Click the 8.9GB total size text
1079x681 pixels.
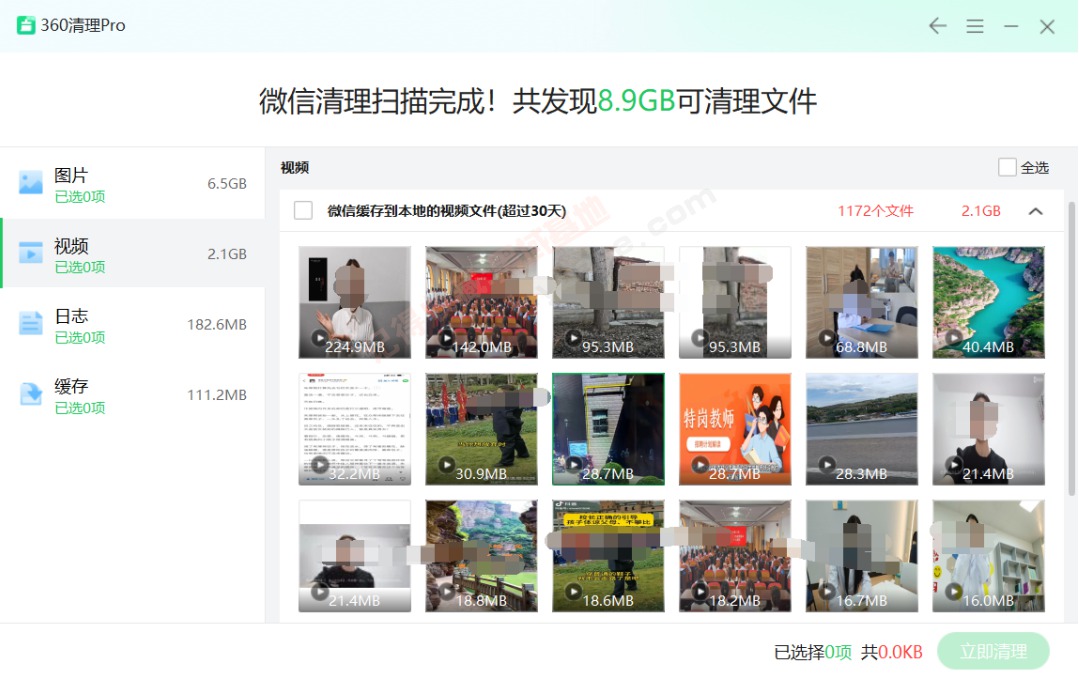(x=636, y=101)
